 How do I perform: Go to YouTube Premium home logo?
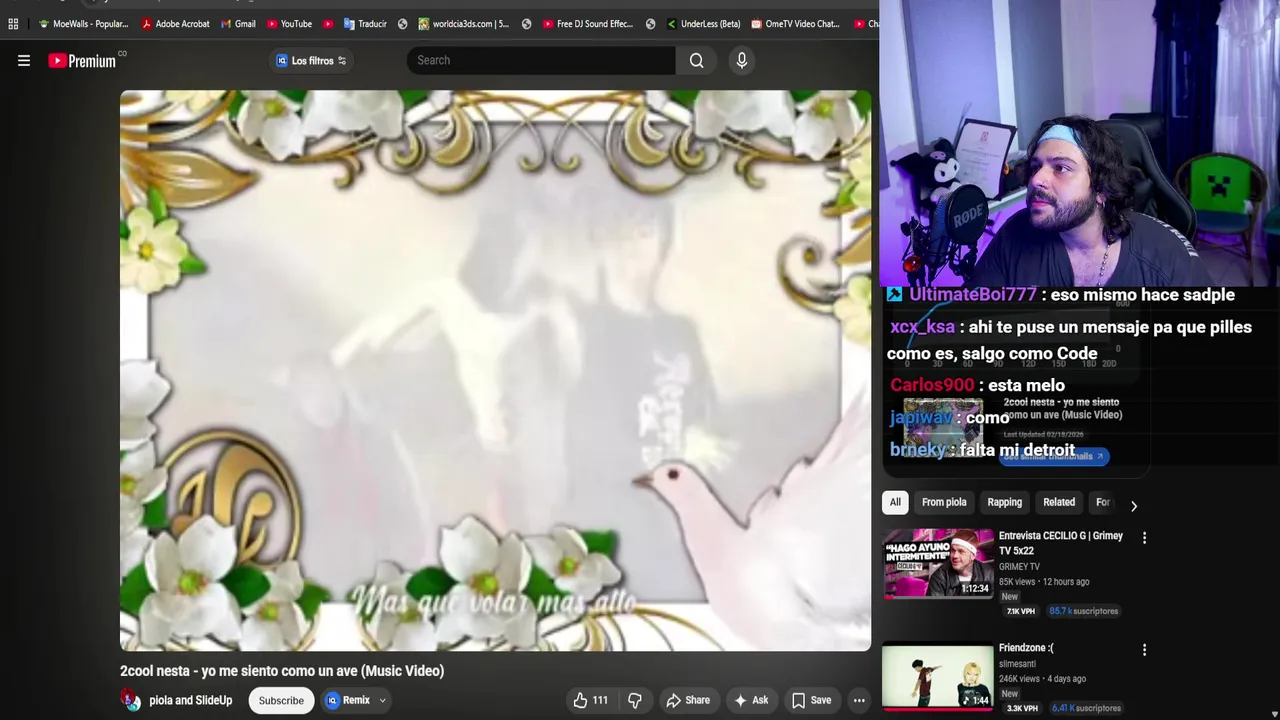82,61
